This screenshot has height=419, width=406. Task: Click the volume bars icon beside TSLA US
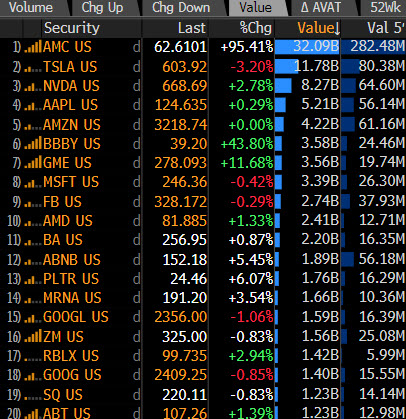tap(33, 67)
